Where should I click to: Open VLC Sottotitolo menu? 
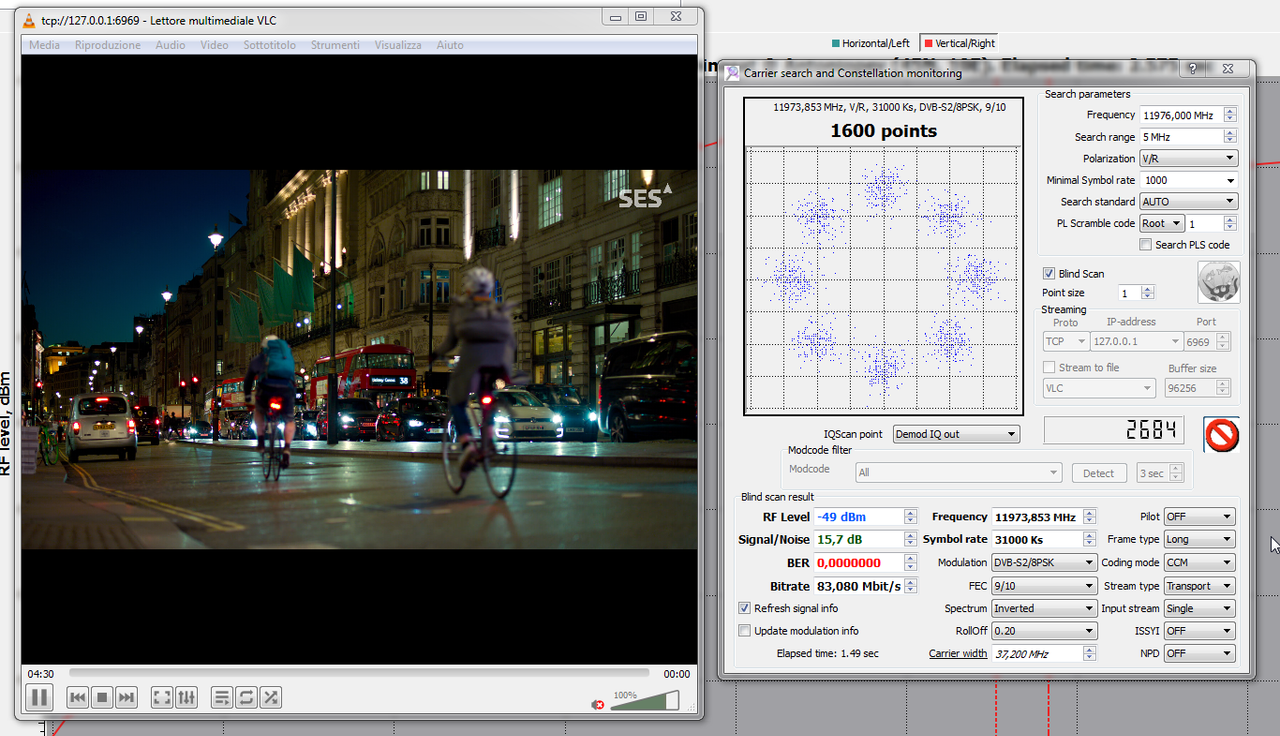270,45
